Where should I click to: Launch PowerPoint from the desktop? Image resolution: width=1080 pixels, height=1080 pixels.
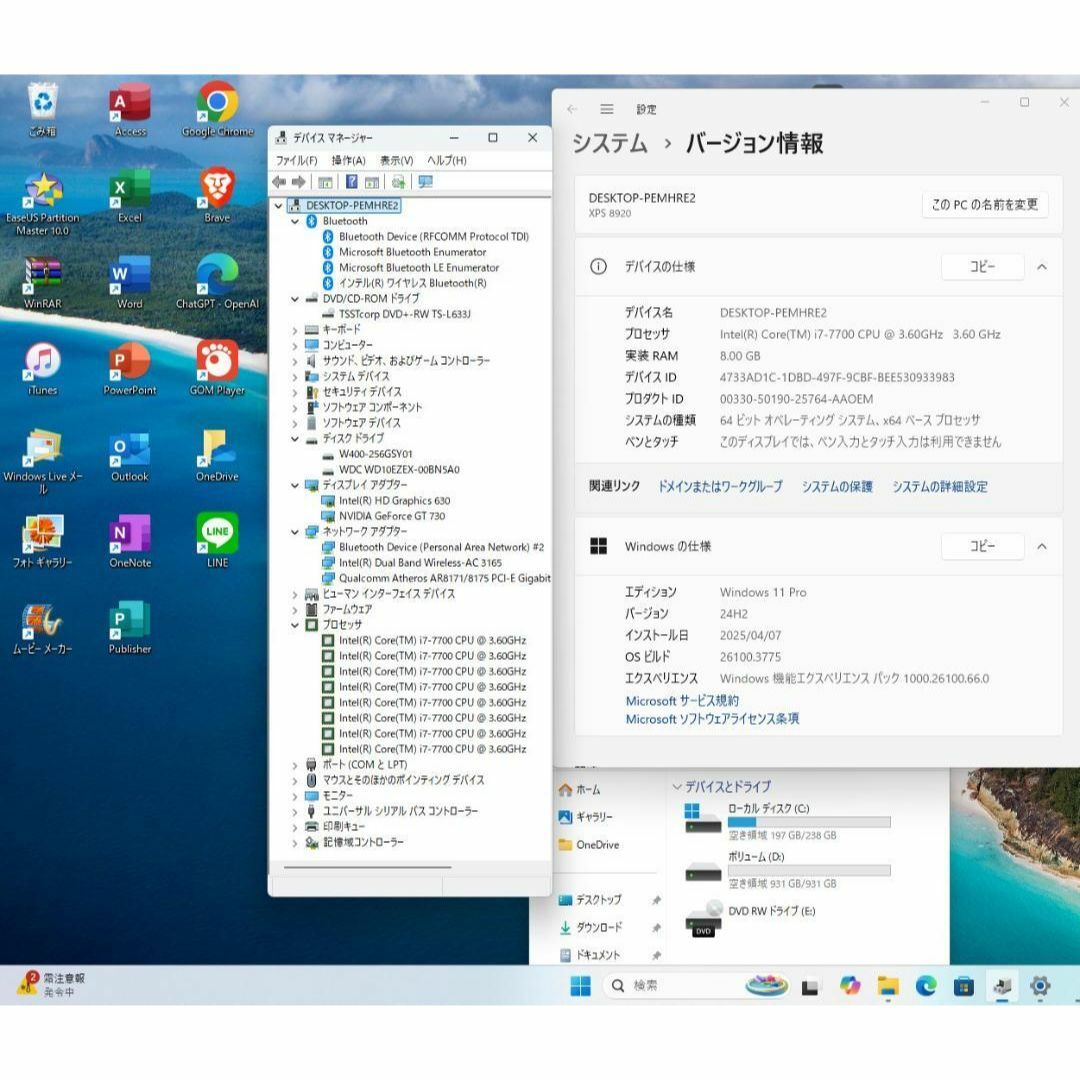point(129,368)
